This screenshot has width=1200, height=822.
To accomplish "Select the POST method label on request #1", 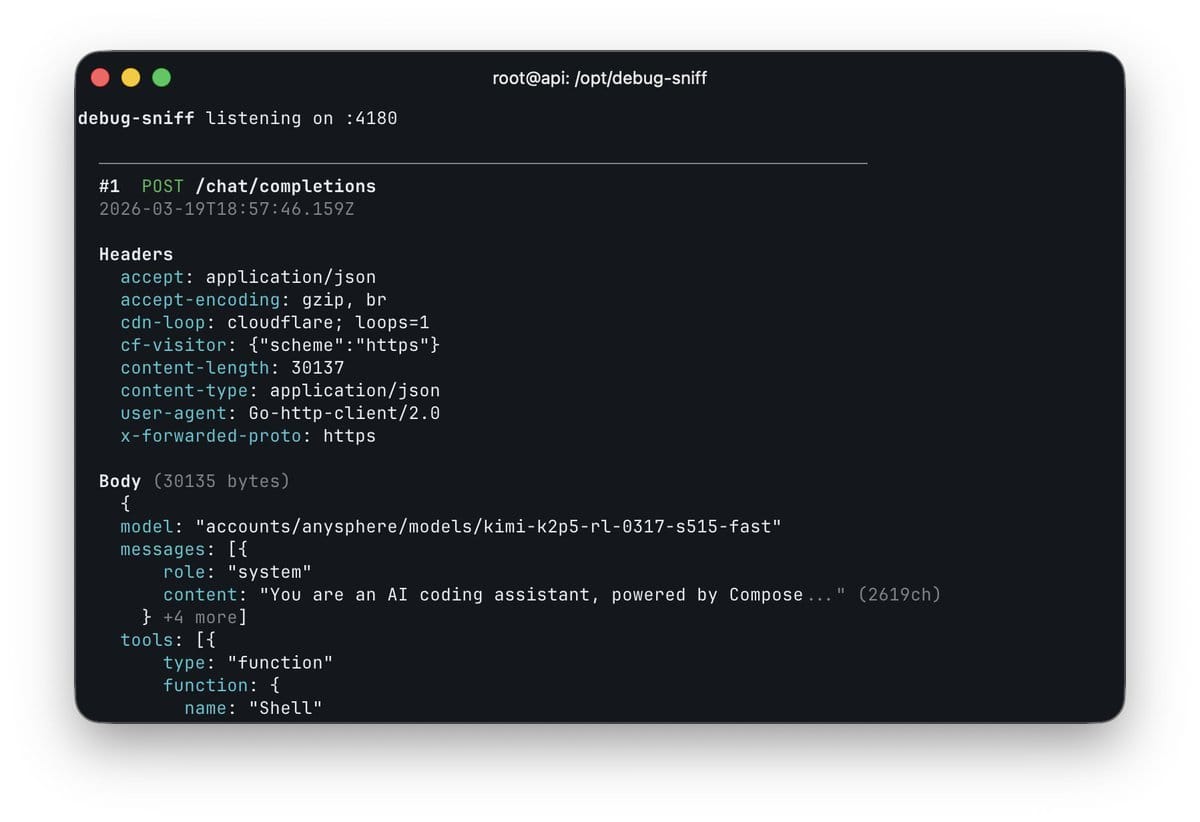I will pyautogui.click(x=163, y=186).
